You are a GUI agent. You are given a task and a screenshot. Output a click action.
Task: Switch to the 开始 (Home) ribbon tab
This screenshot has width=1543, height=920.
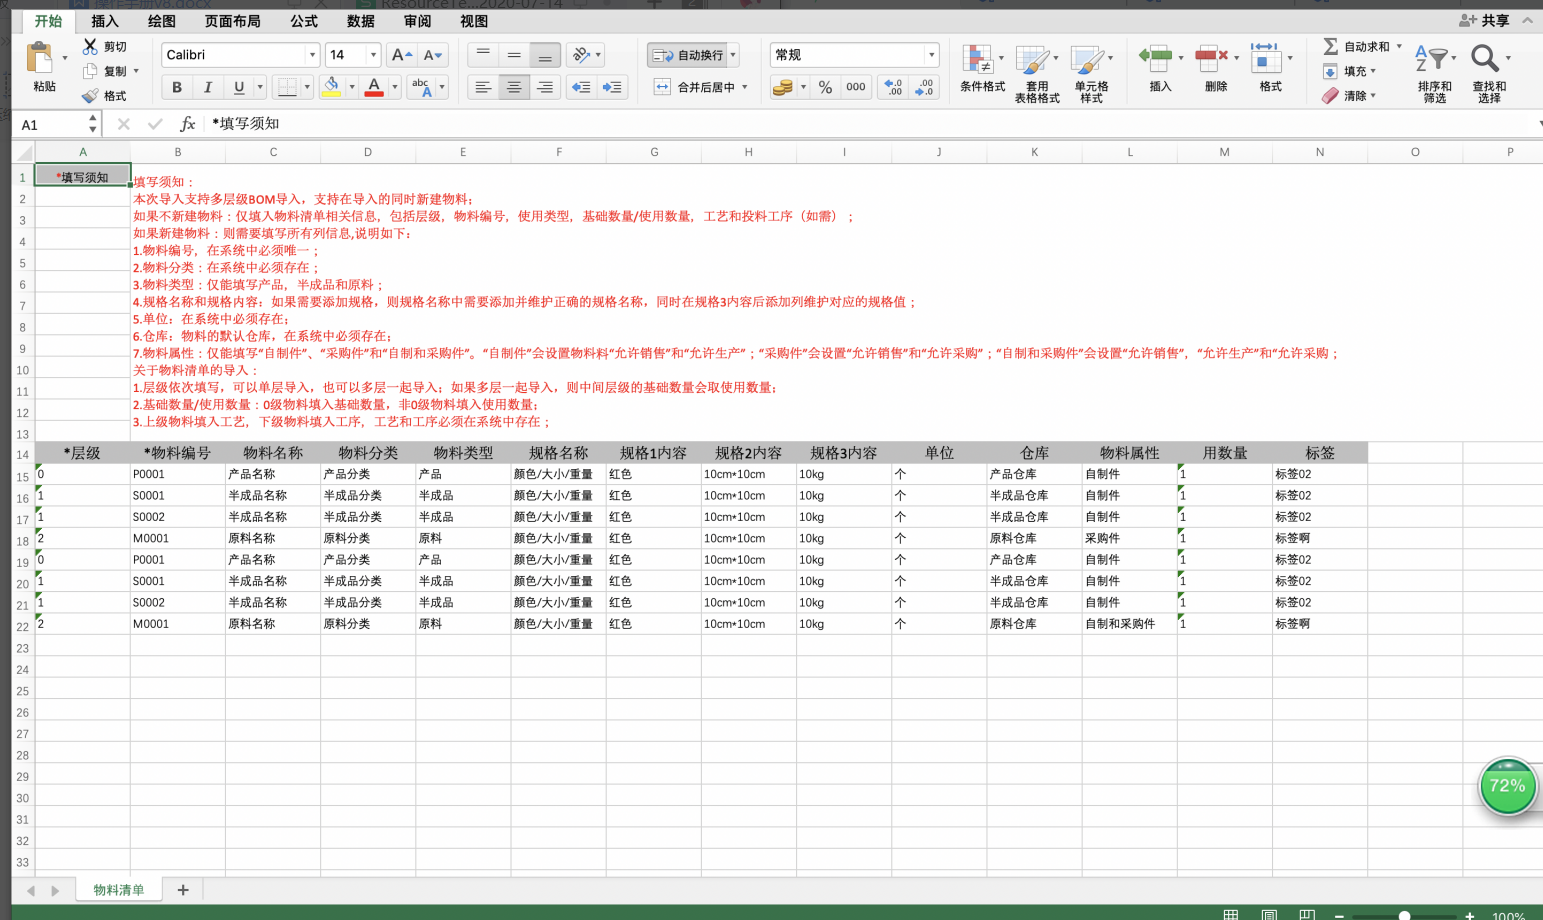click(48, 21)
